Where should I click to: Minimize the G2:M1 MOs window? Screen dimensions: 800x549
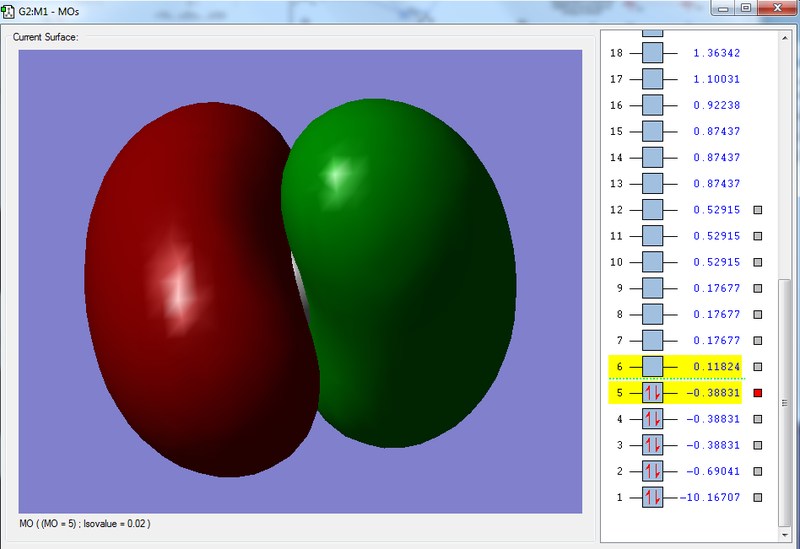(x=723, y=8)
